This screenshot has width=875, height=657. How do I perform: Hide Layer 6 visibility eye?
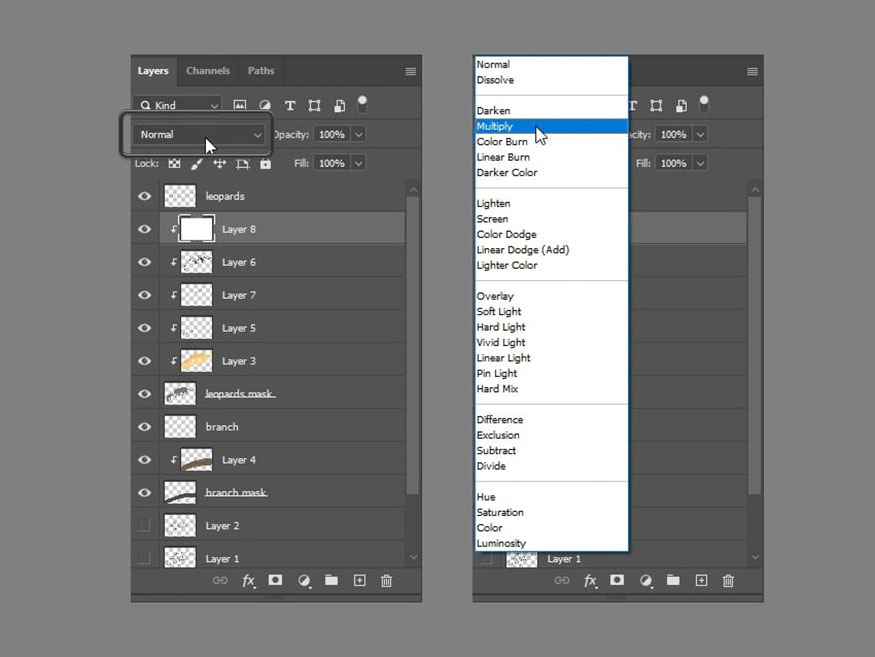coord(145,262)
